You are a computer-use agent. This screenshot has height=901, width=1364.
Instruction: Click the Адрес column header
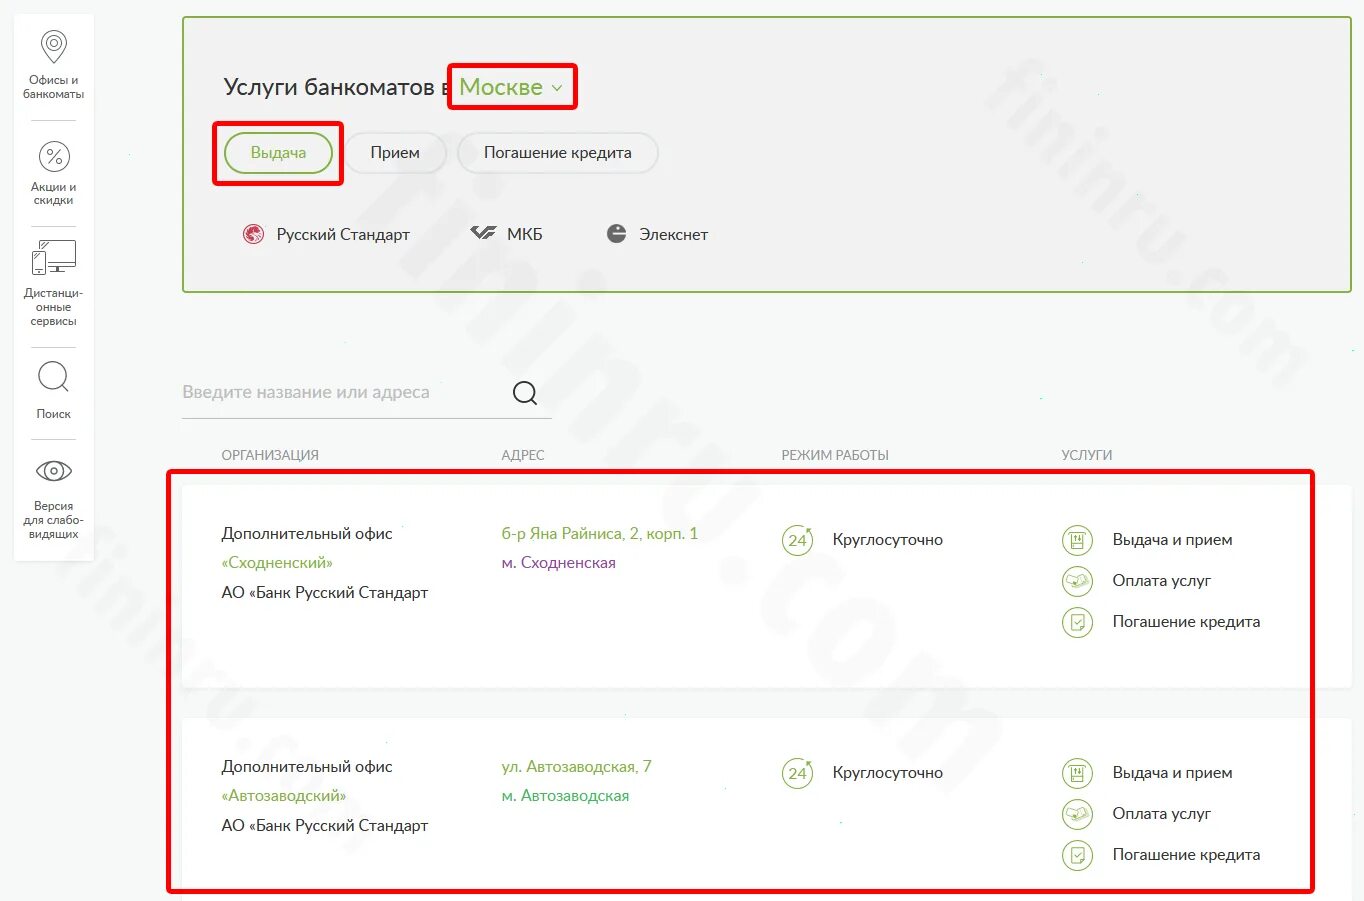pyautogui.click(x=523, y=455)
